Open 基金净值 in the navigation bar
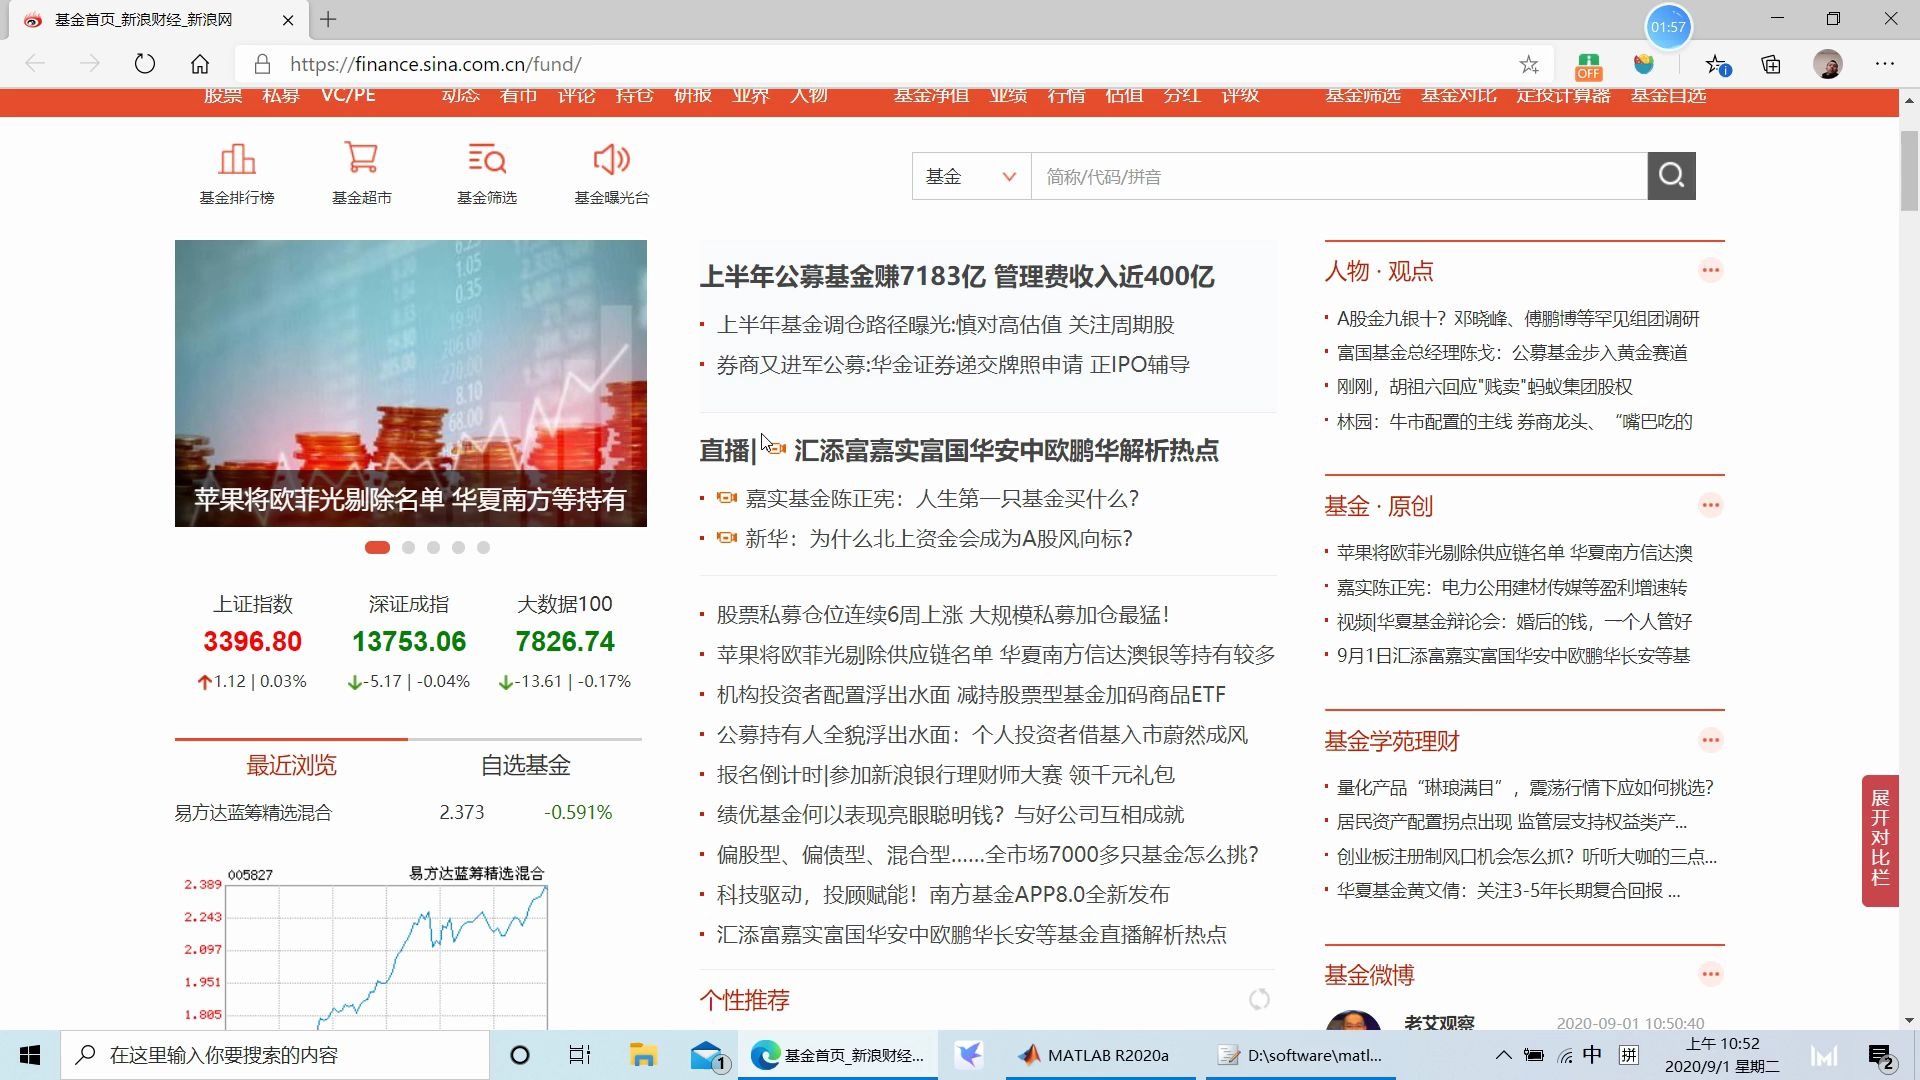 (930, 95)
